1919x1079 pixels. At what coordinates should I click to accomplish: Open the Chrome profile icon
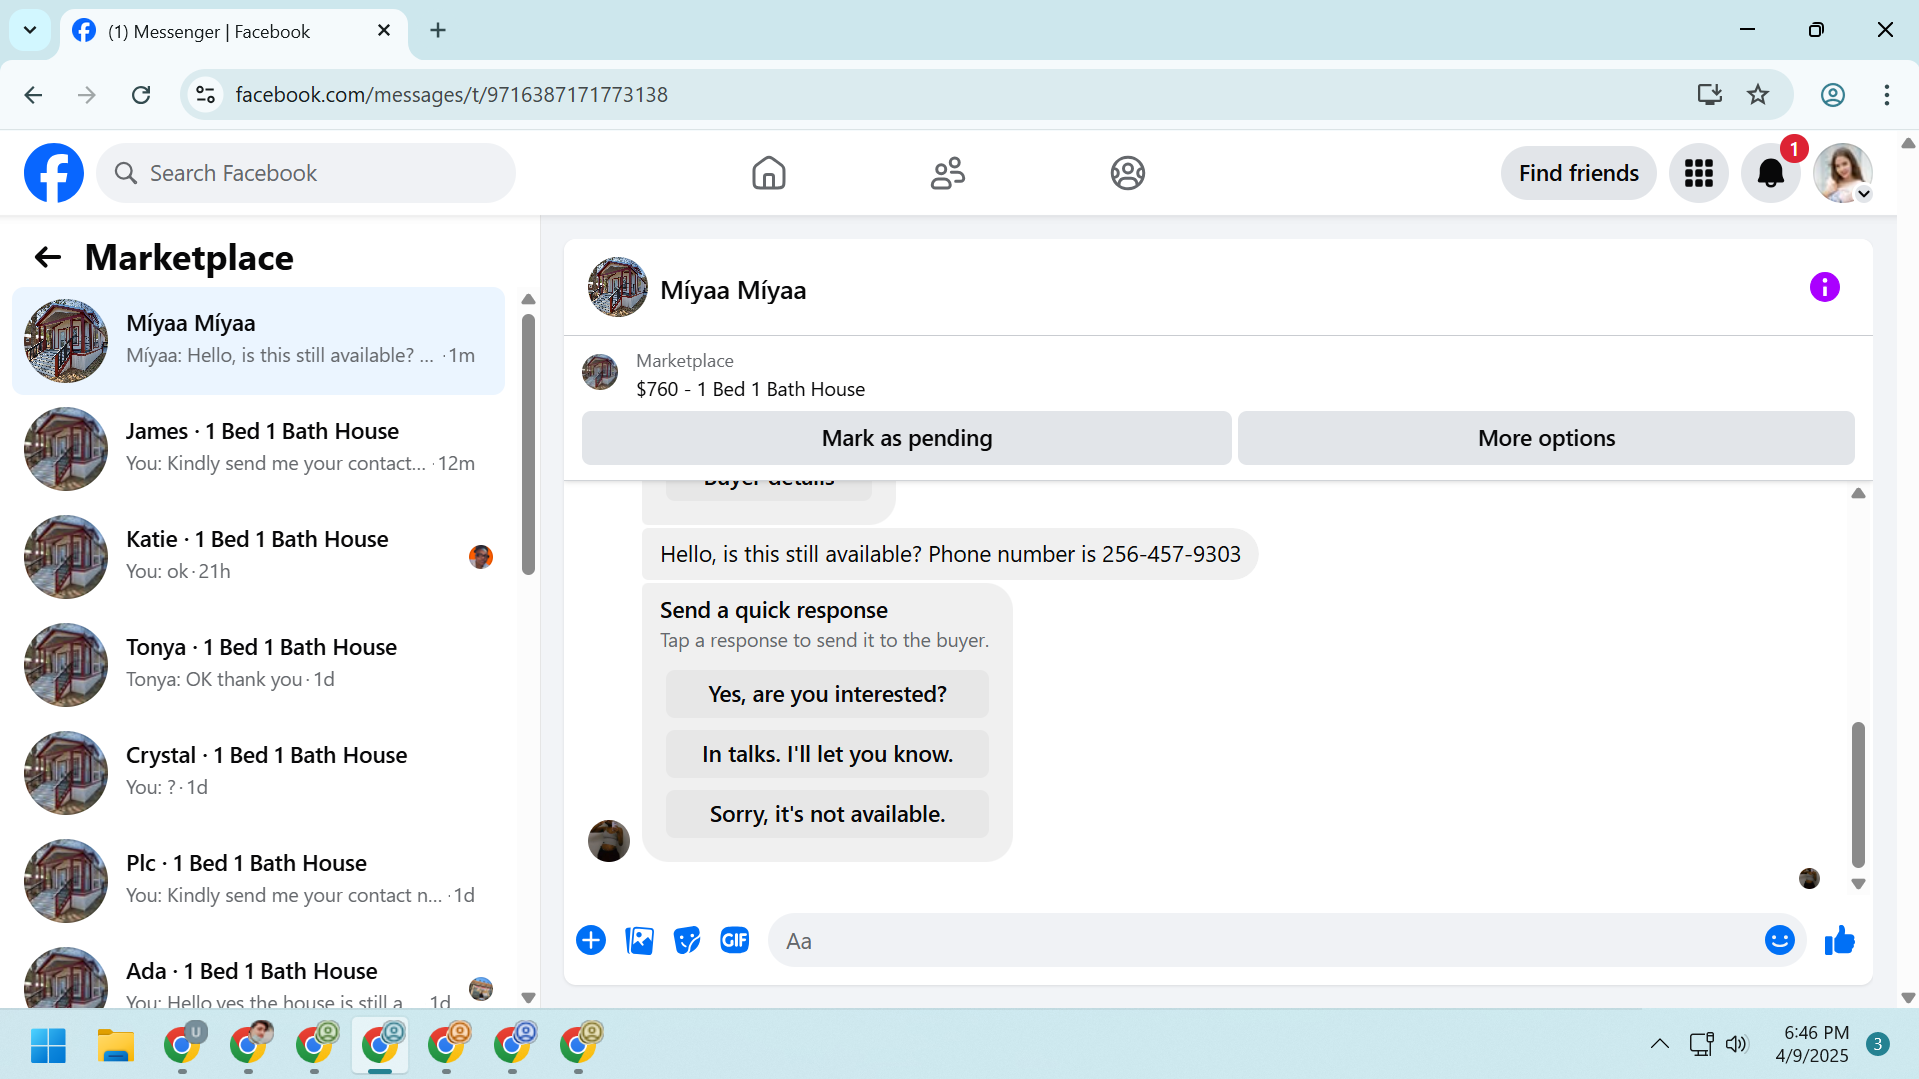(1832, 95)
